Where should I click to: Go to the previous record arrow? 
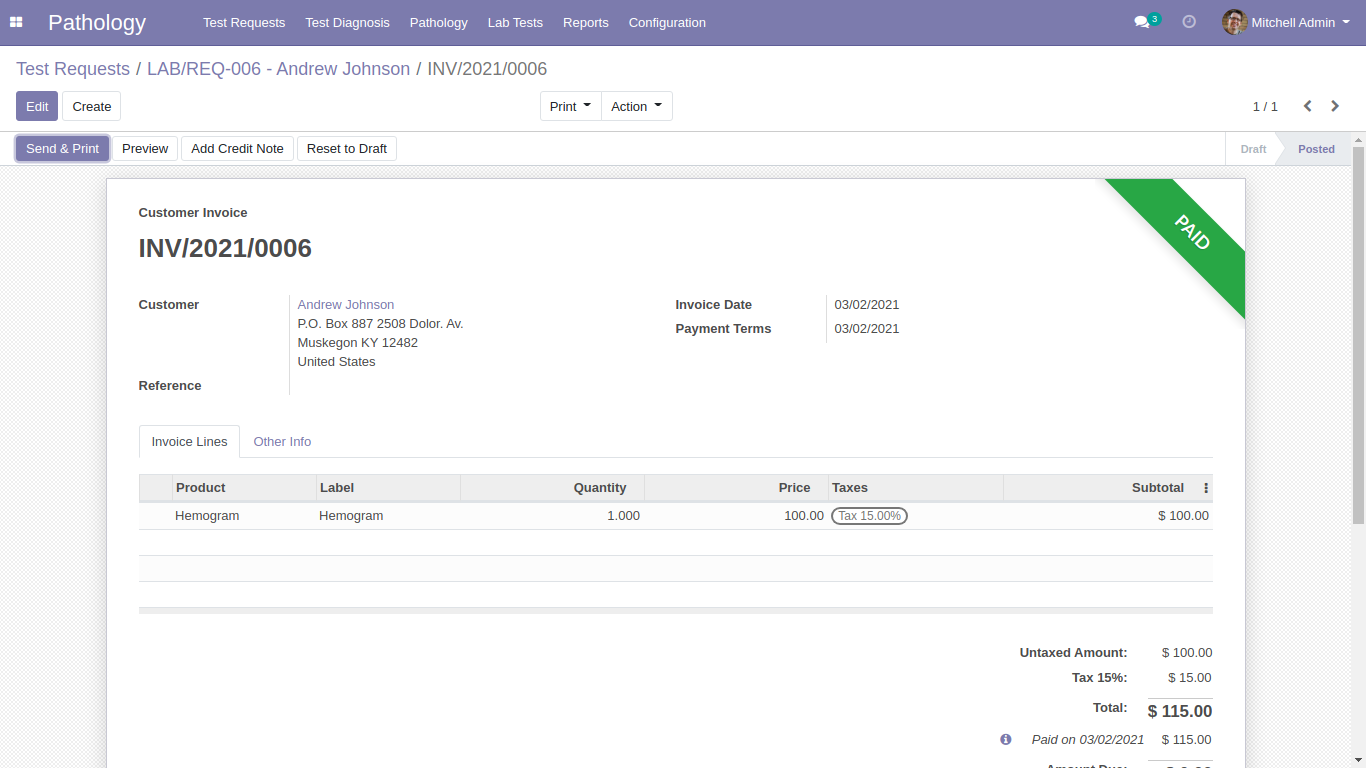(x=1307, y=106)
